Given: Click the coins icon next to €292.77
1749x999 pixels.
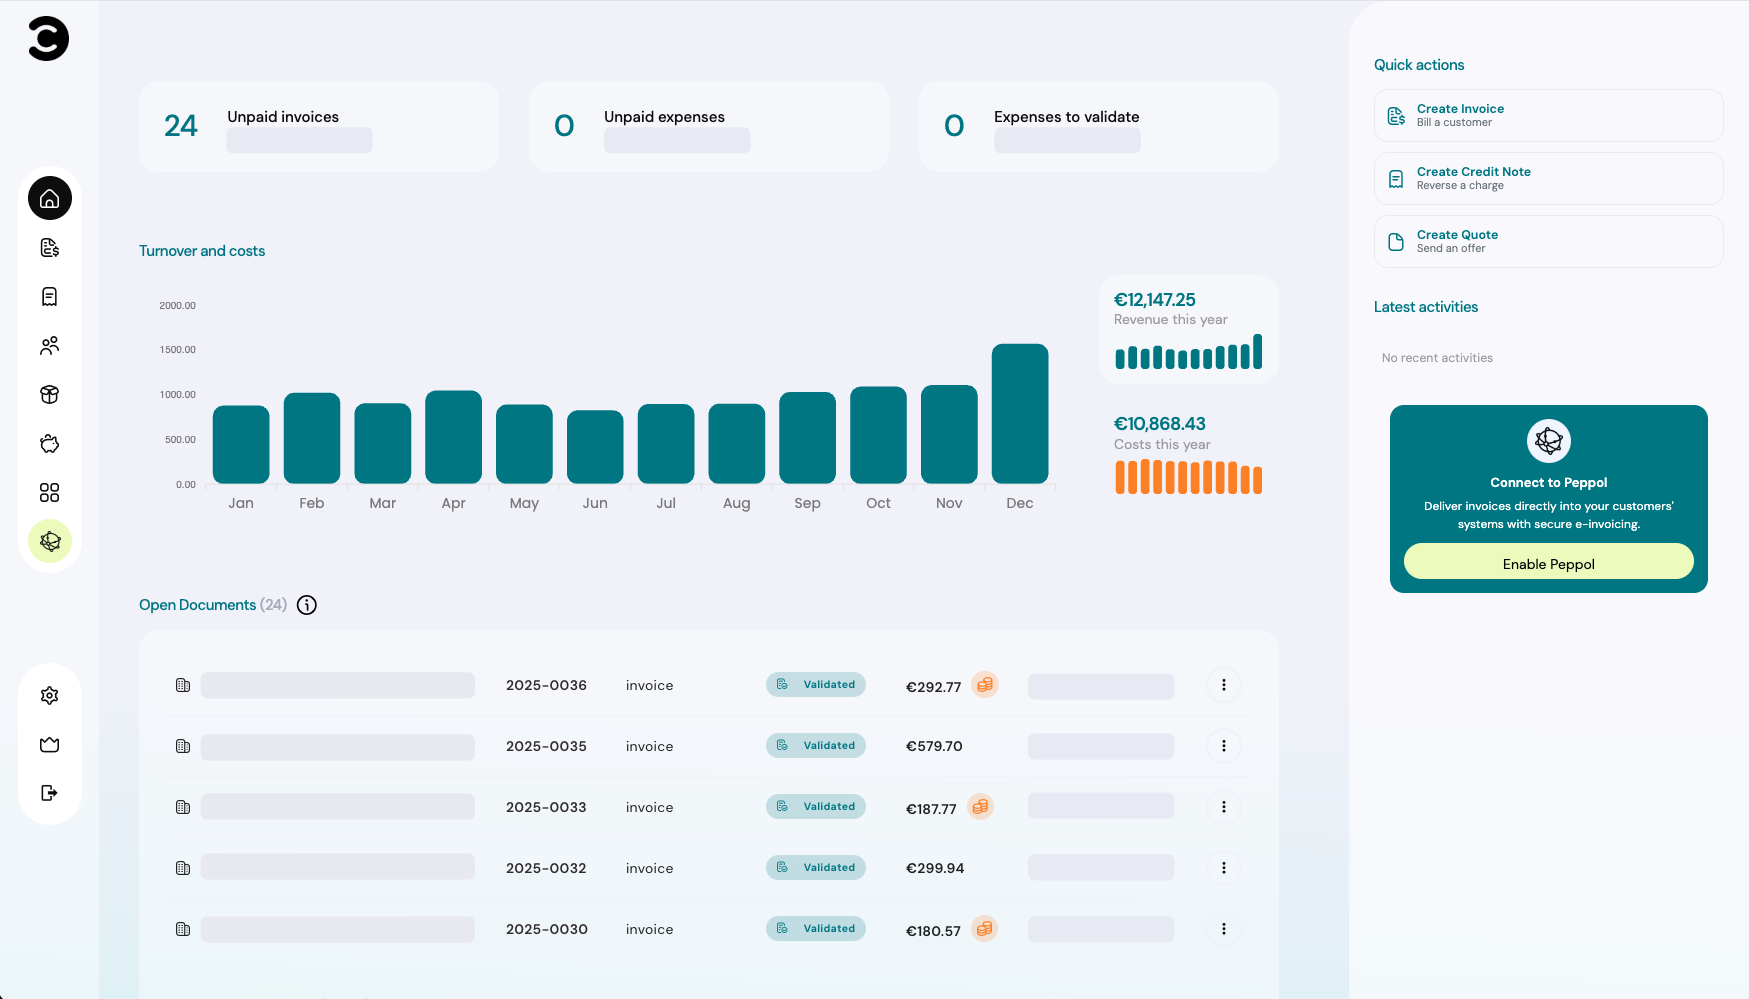Looking at the screenshot, I should coord(985,685).
